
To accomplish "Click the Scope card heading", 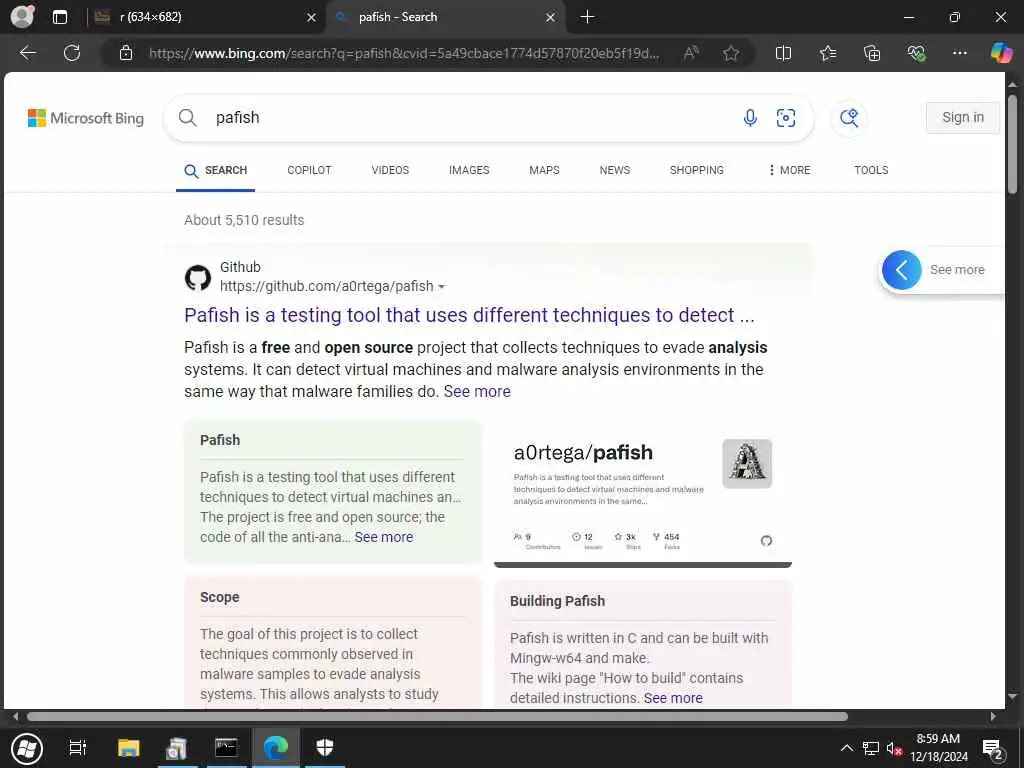I will [x=219, y=597].
